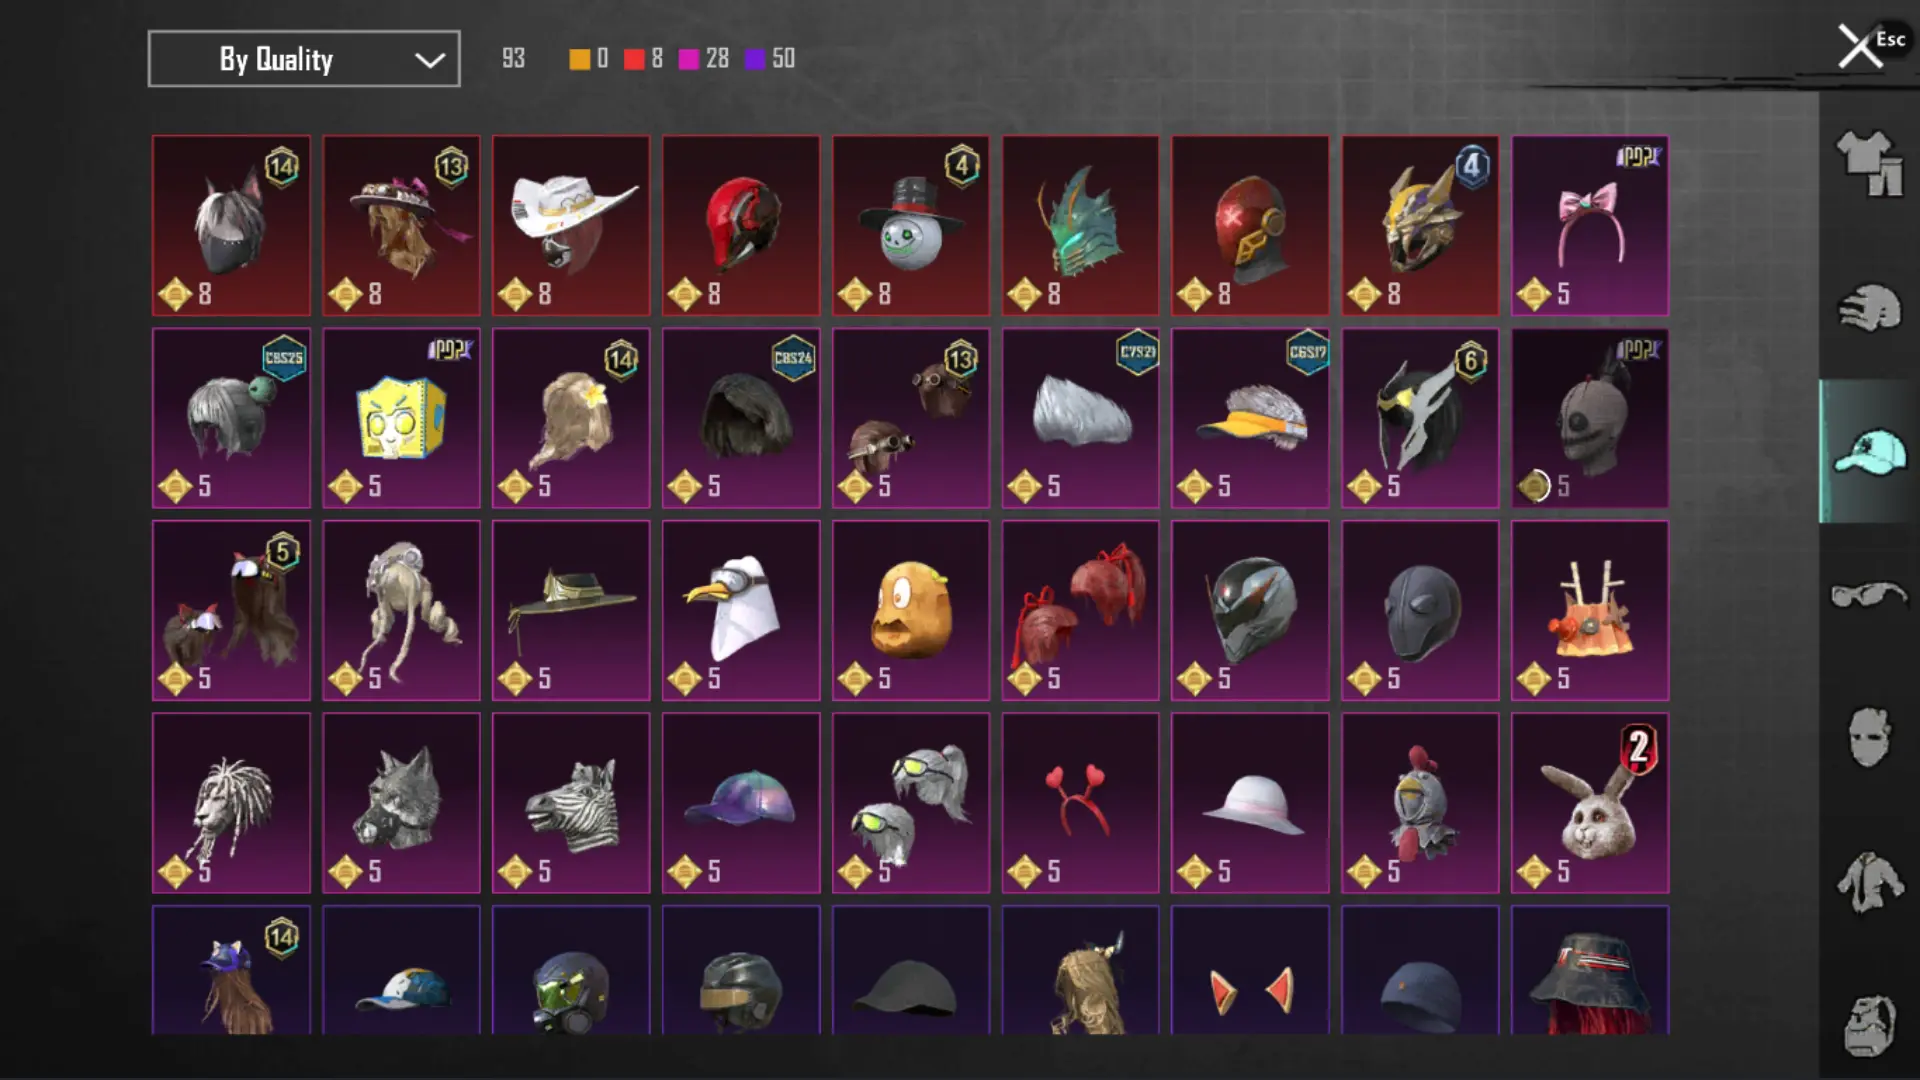
Task: Open the sunglasses category icon
Action: click(1869, 595)
